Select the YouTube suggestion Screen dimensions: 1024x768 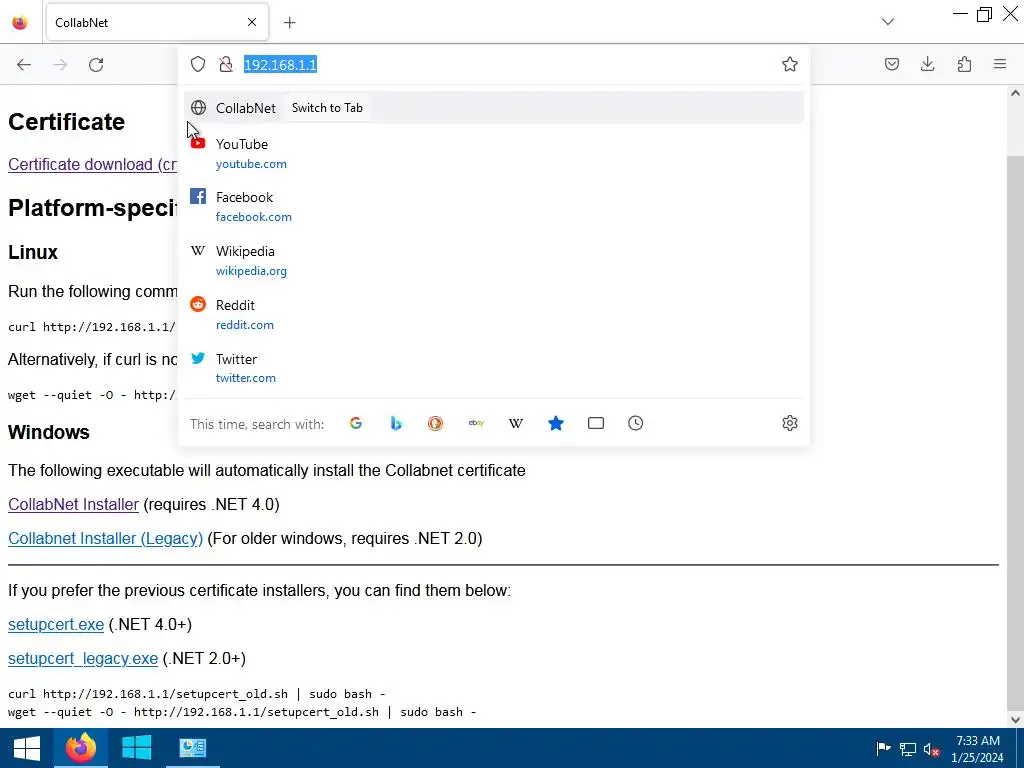pos(494,153)
